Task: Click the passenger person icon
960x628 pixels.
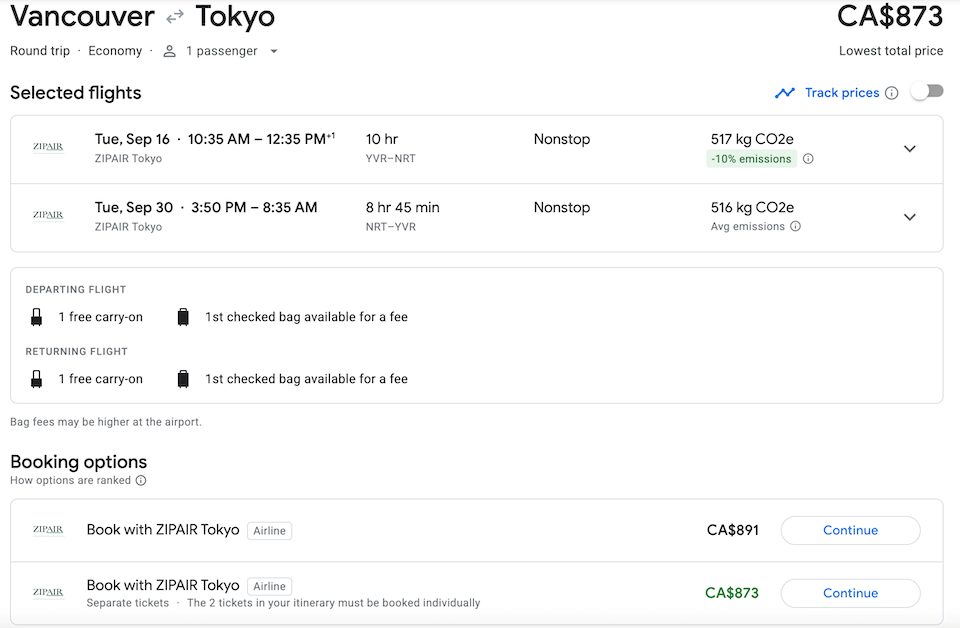Action: click(x=170, y=51)
